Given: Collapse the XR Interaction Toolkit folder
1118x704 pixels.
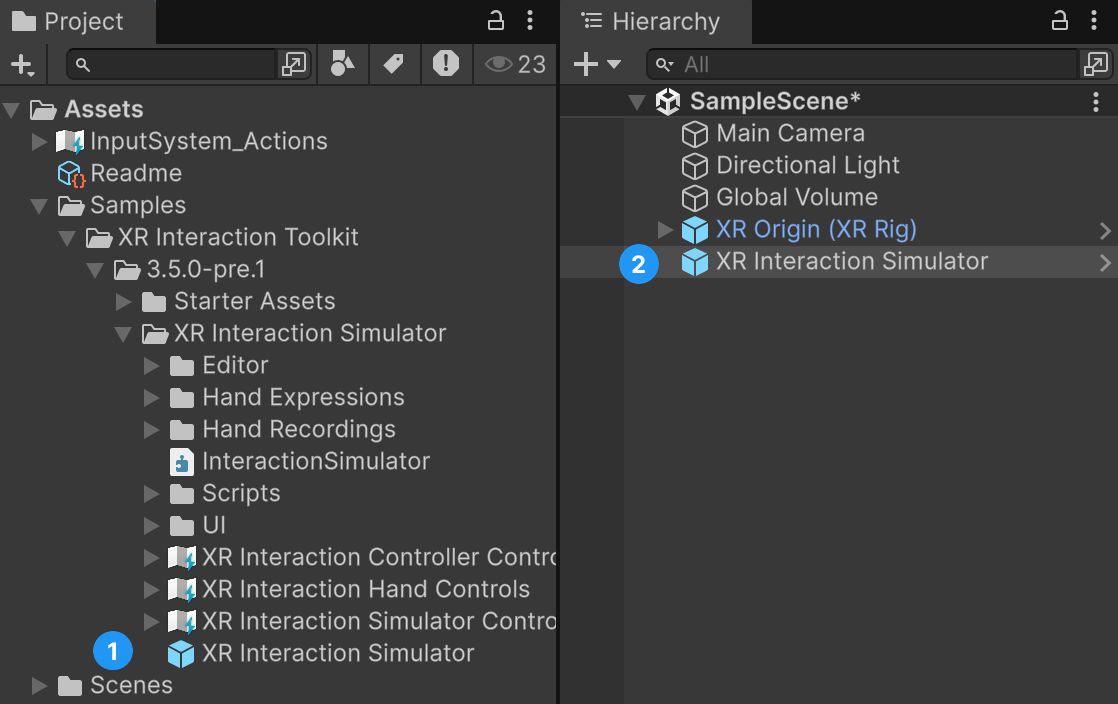Looking at the screenshot, I should coord(68,238).
